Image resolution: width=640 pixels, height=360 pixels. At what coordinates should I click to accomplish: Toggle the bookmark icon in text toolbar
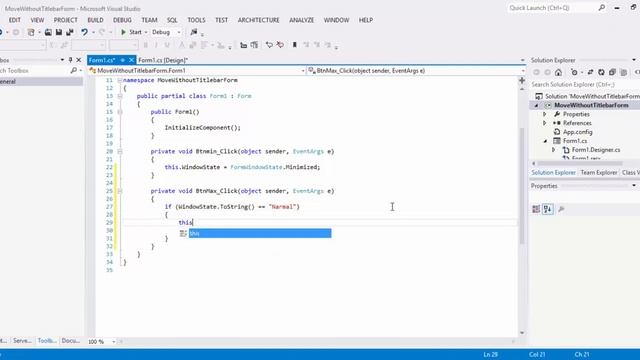pos(294,45)
